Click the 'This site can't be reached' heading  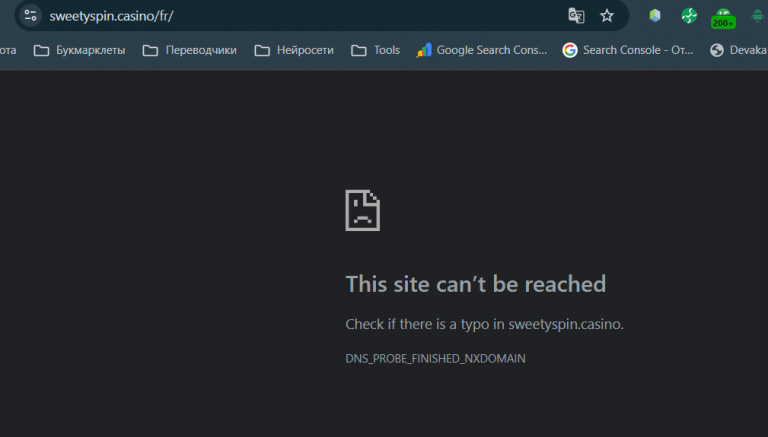pyautogui.click(x=476, y=284)
